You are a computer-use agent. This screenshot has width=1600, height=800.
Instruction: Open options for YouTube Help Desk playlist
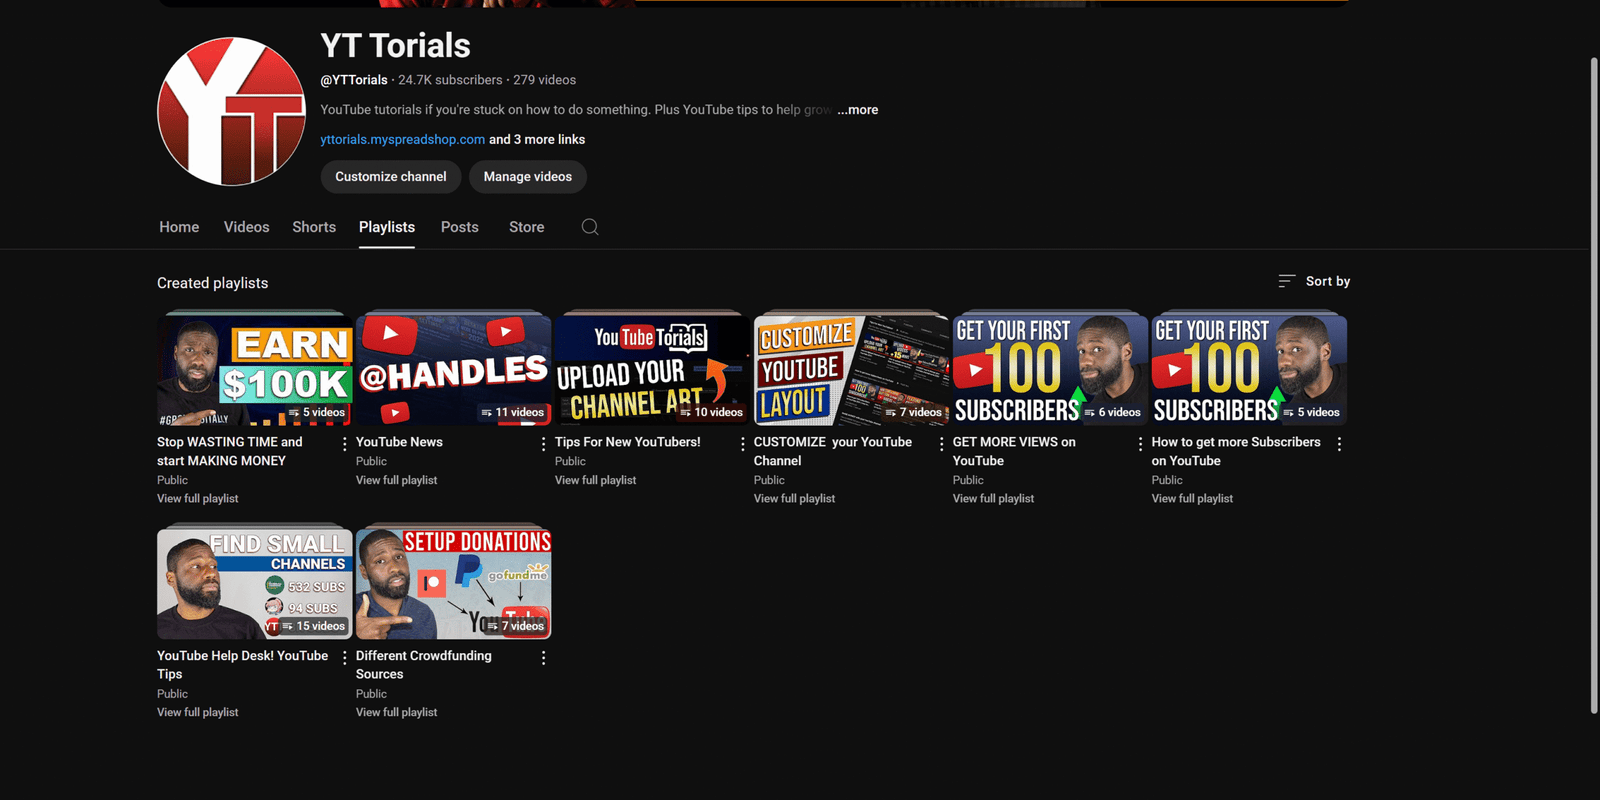(x=345, y=657)
